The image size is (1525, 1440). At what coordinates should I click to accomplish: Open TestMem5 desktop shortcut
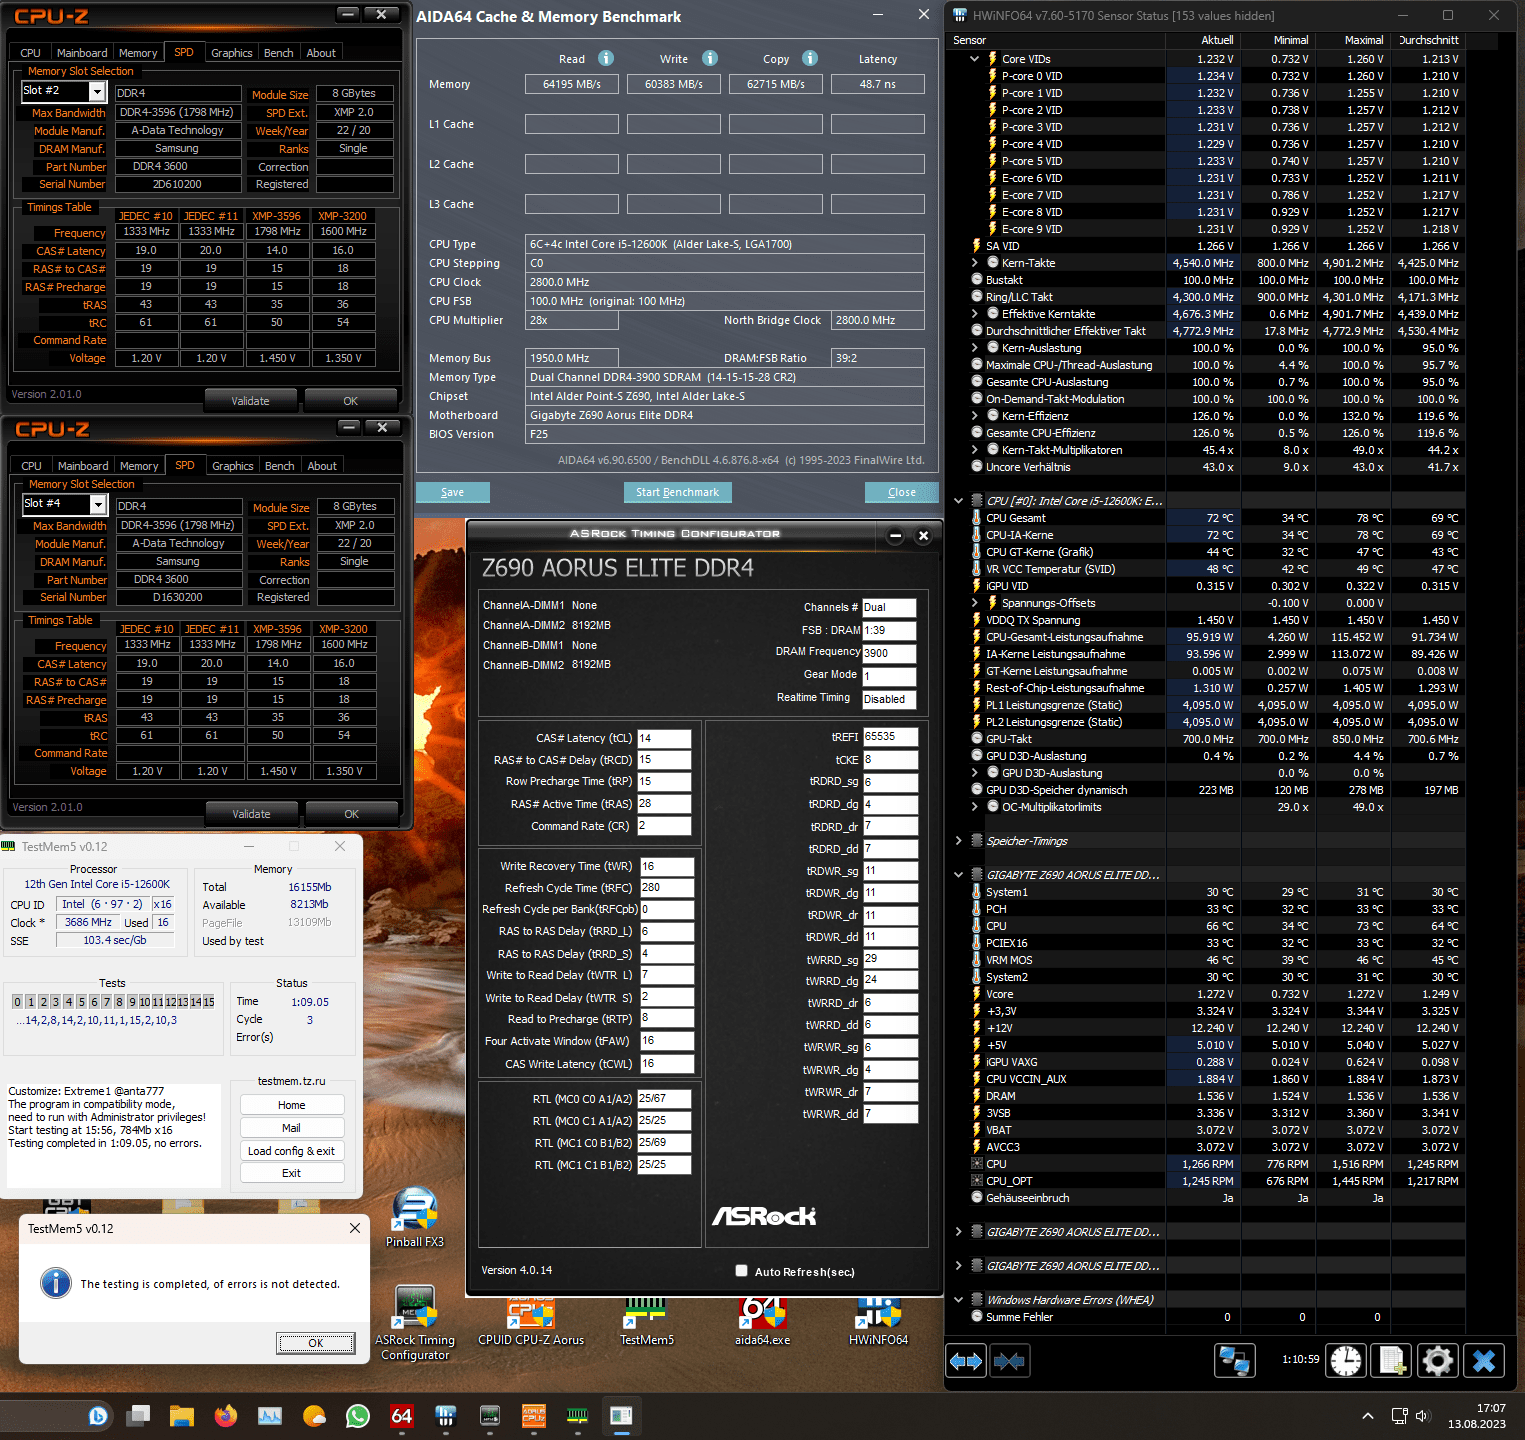(646, 1322)
